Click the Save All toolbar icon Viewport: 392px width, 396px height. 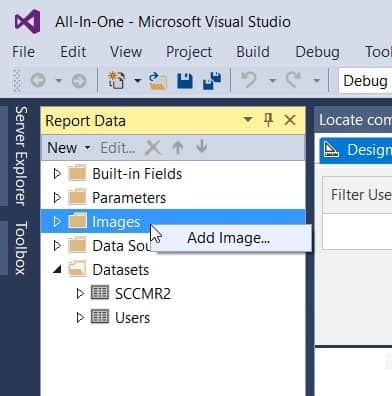212,81
